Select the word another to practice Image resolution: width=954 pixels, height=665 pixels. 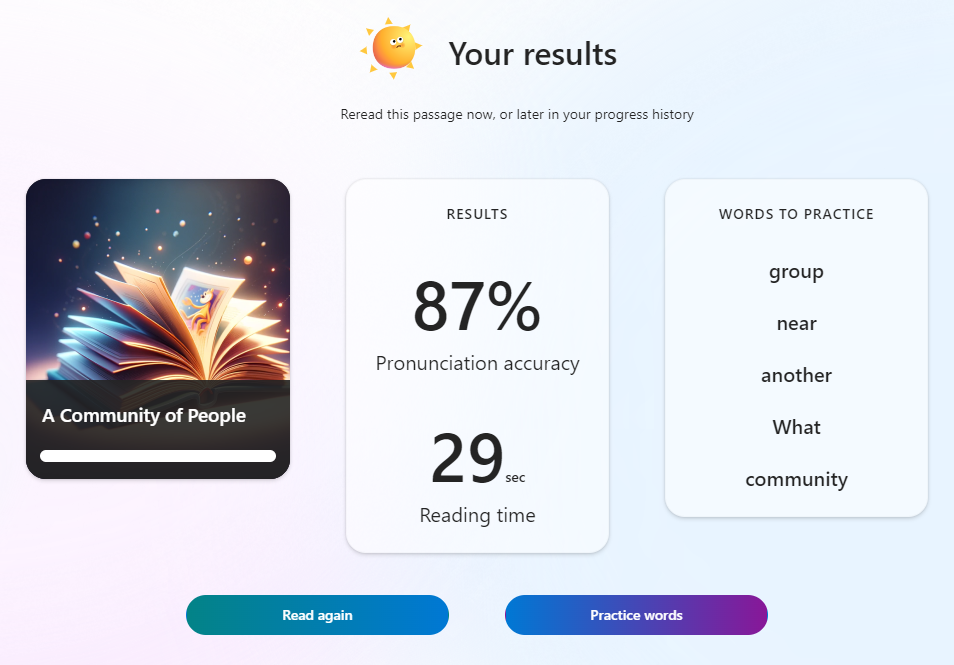point(796,375)
